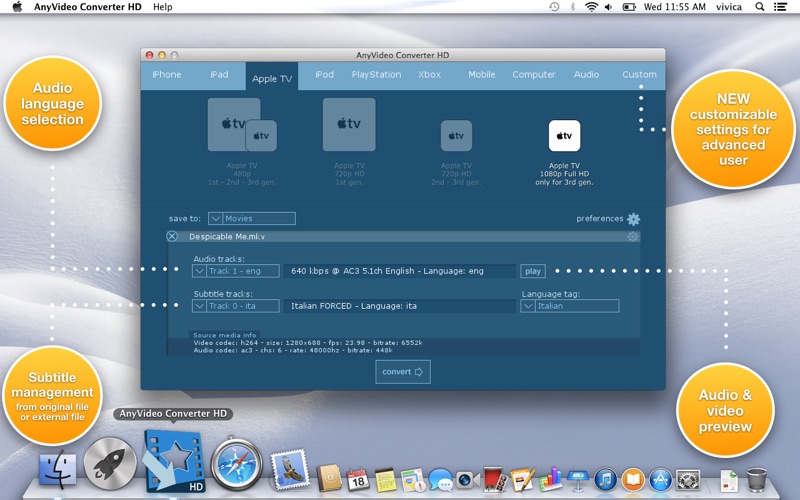800x500 pixels.
Task: Click the battery status icon in menu bar
Action: [629, 7]
